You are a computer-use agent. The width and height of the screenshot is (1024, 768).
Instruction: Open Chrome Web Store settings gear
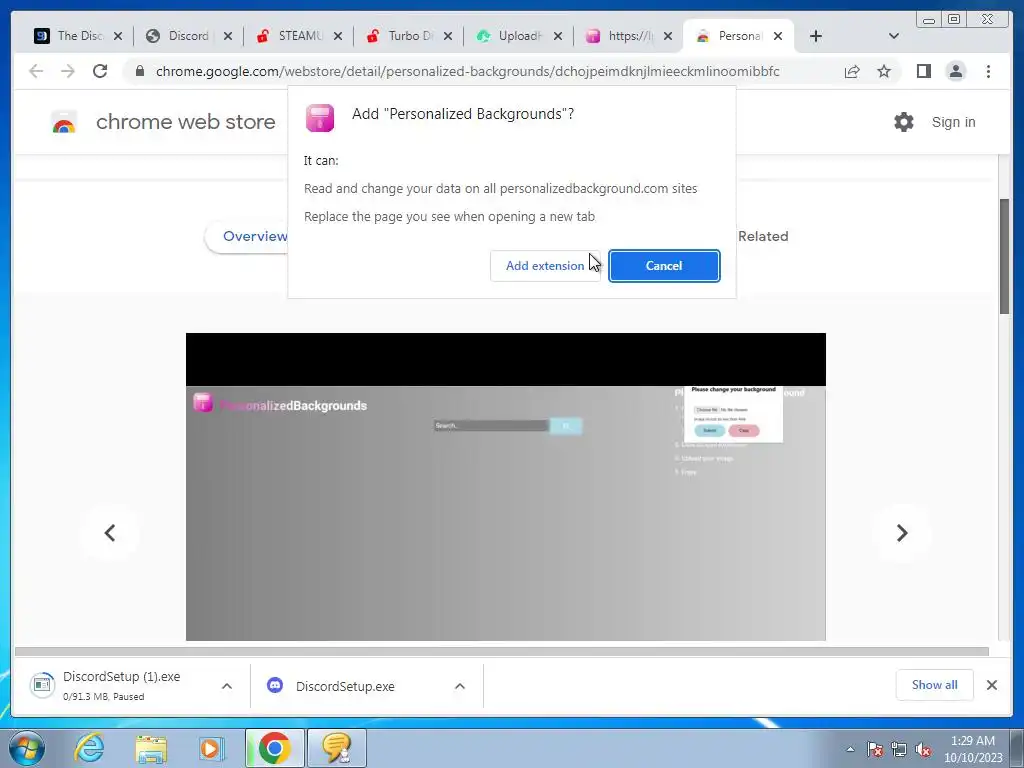click(x=904, y=122)
